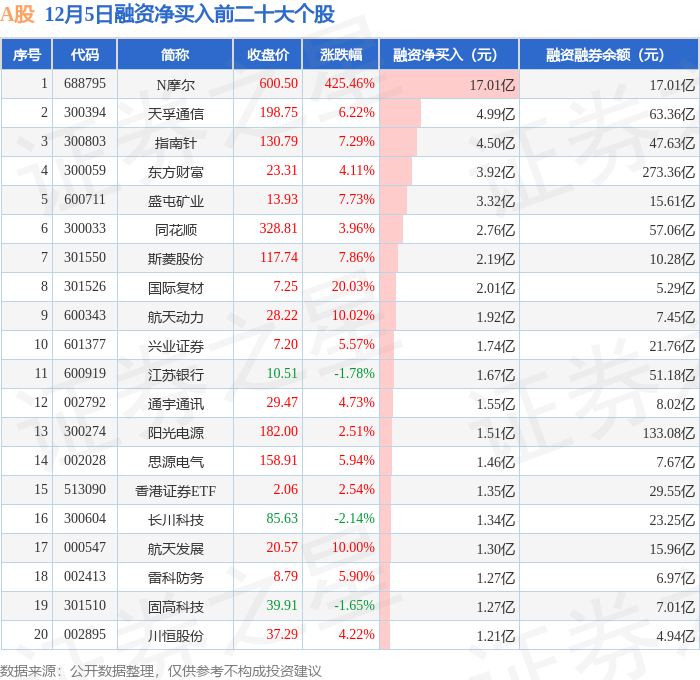Image resolution: width=700 pixels, height=680 pixels.
Task: Select stock name 阳光电源
Action: 175,433
